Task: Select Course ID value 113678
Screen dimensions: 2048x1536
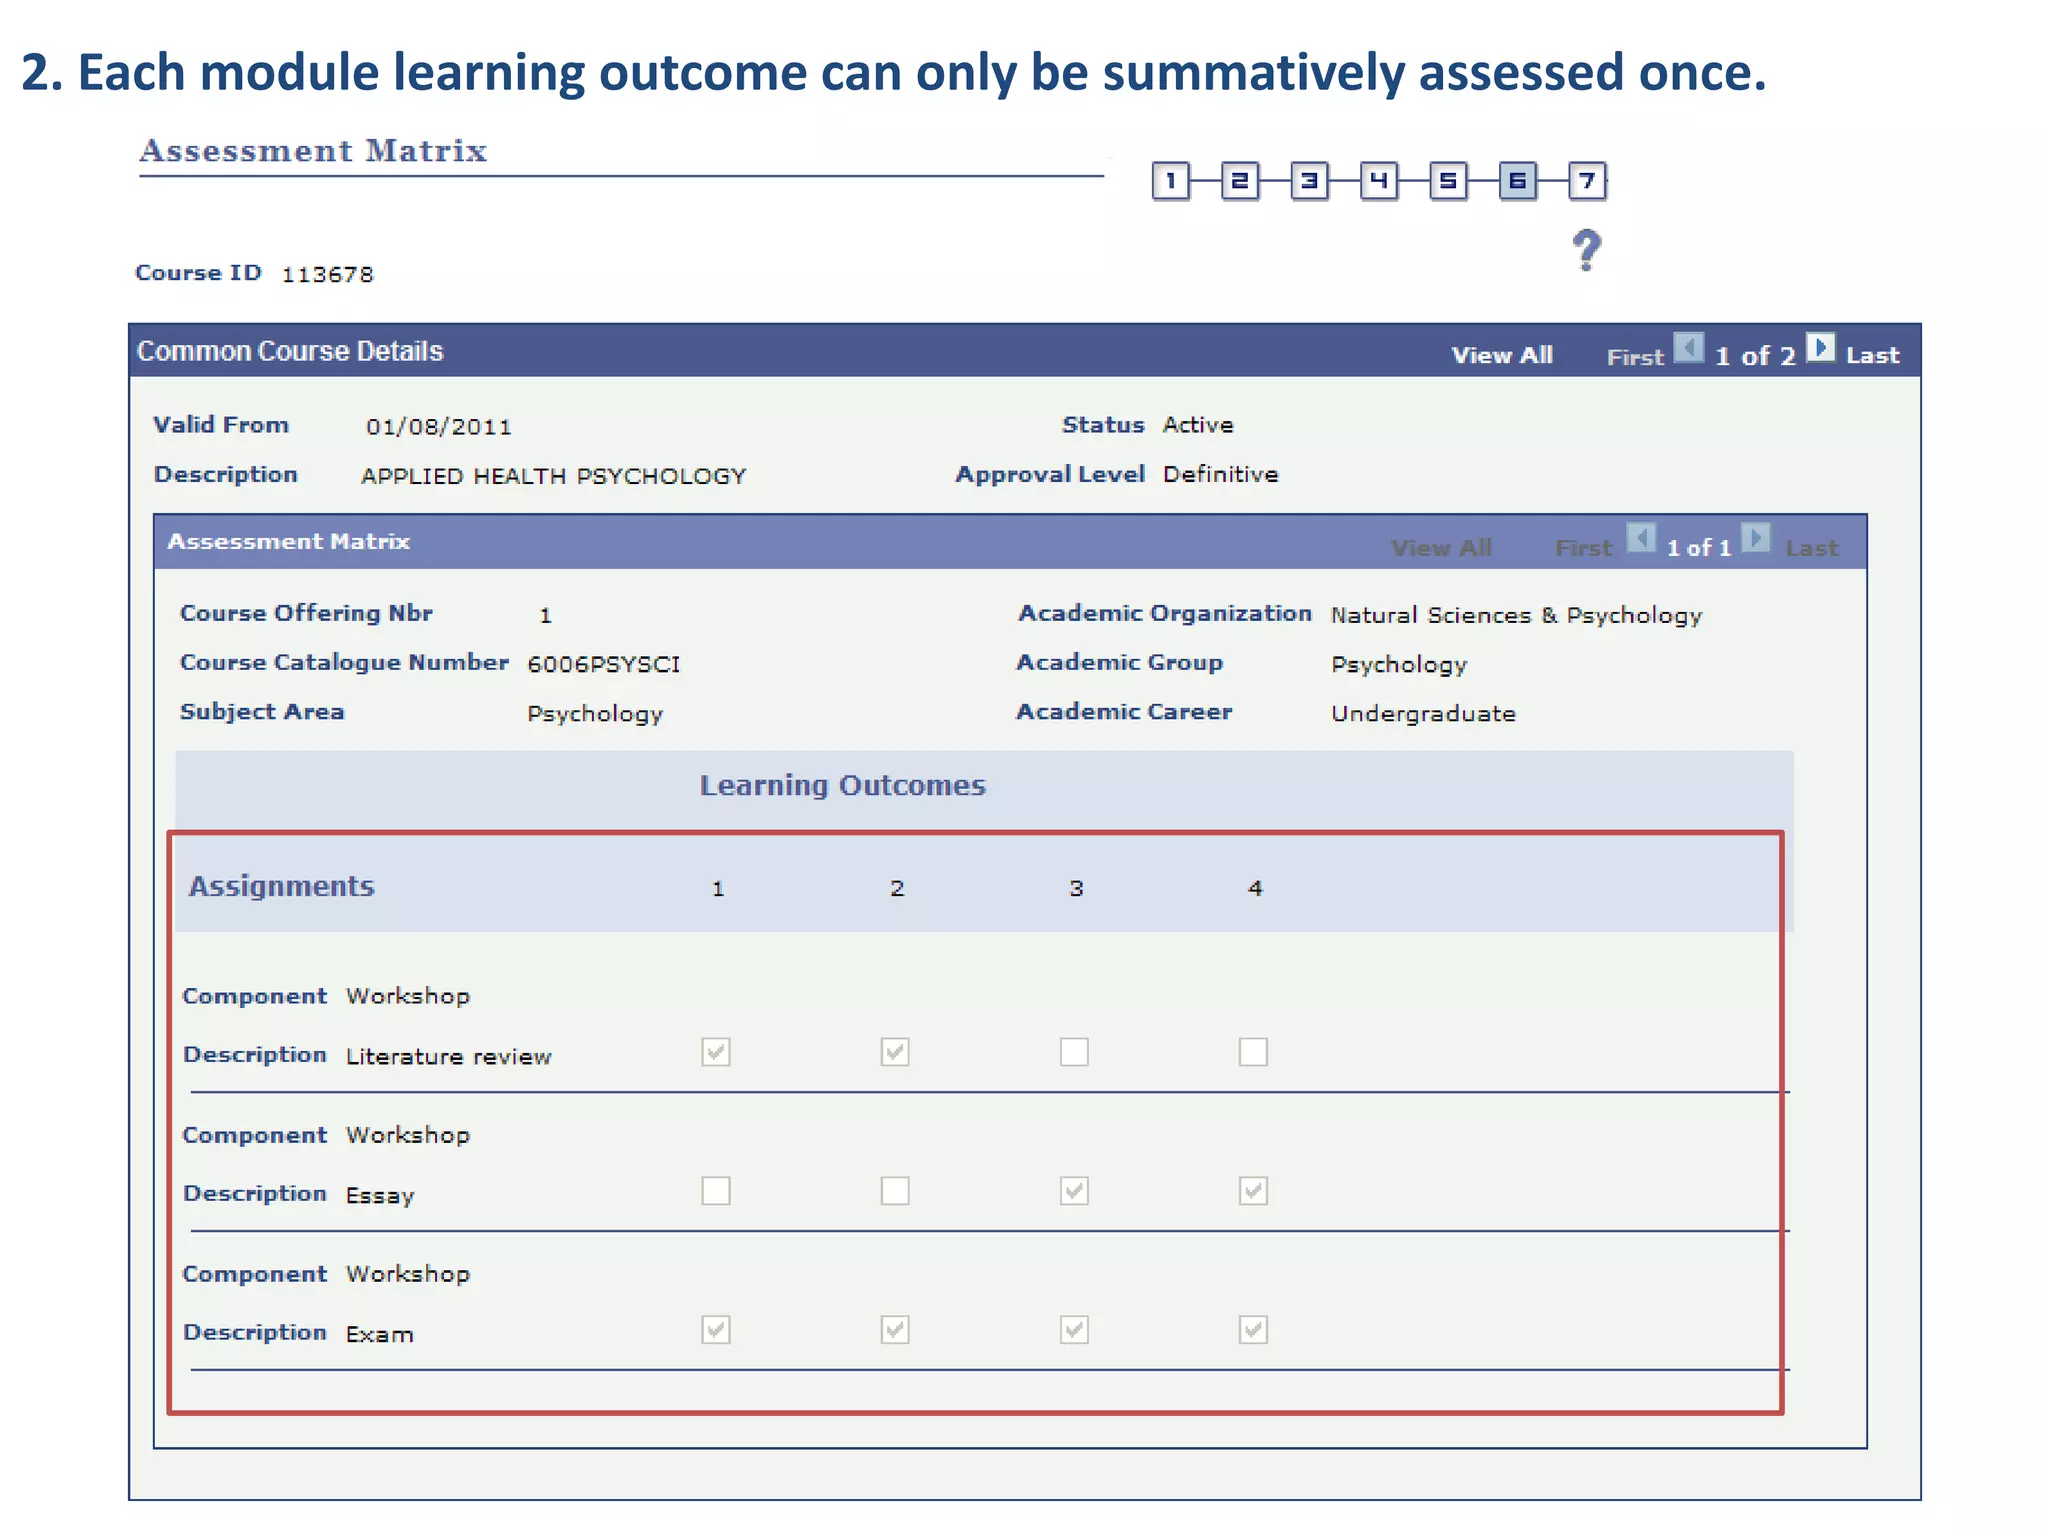Action: point(327,275)
